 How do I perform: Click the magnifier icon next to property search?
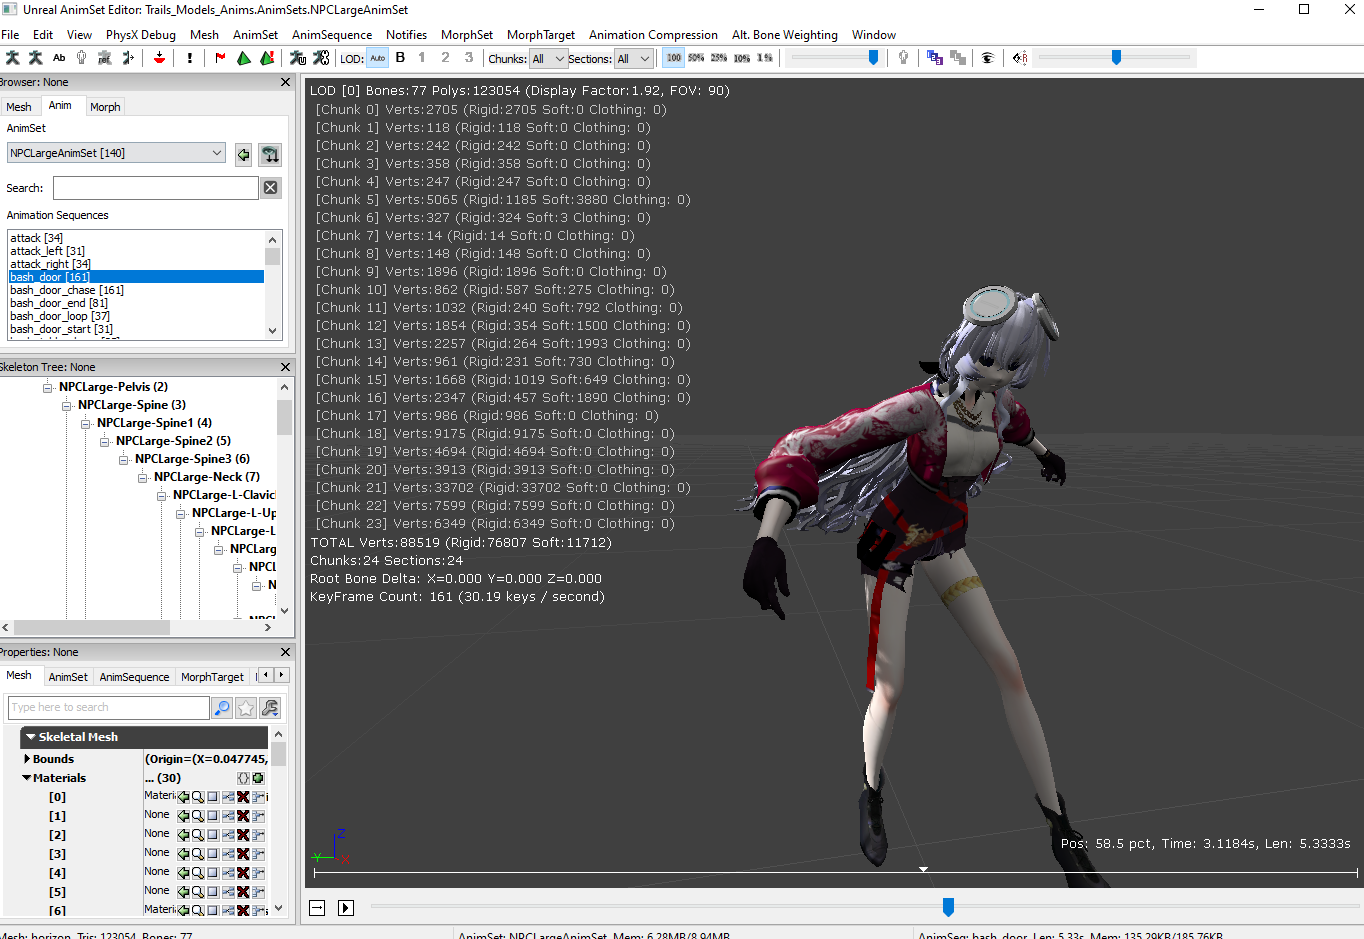pyautogui.click(x=222, y=708)
